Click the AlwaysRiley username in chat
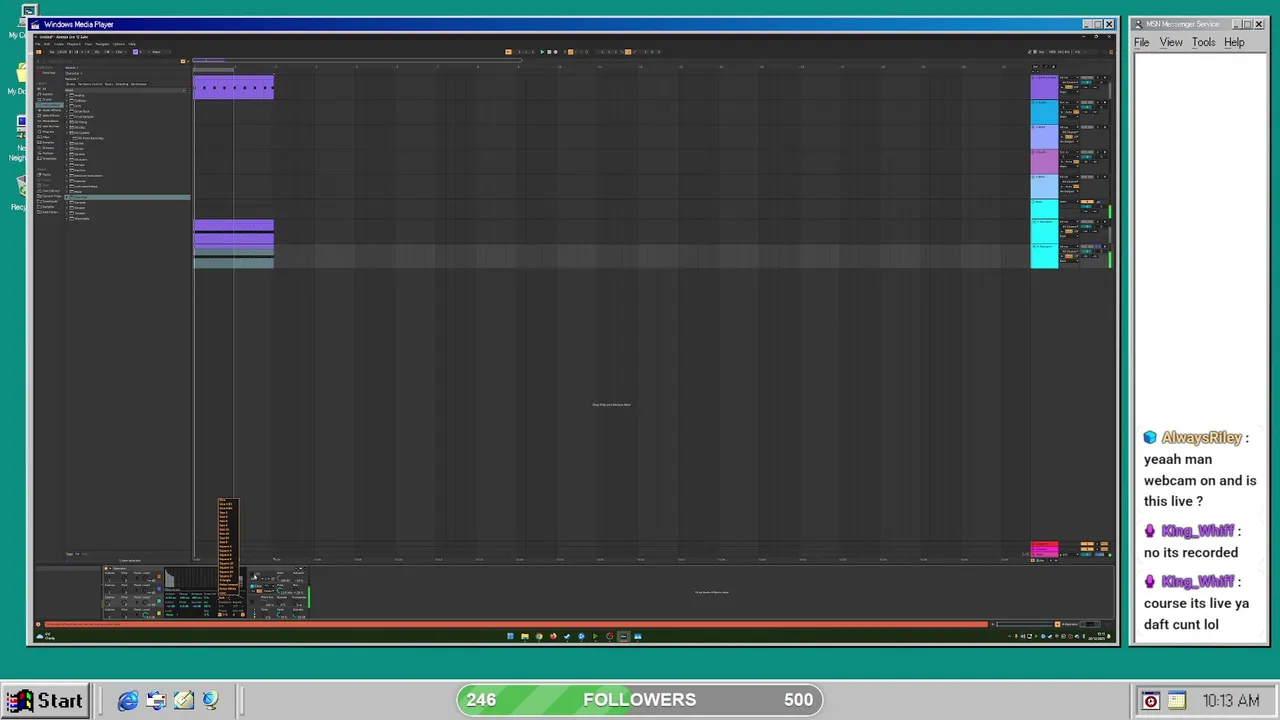Viewport: 1280px width, 720px height. pyautogui.click(x=1201, y=438)
